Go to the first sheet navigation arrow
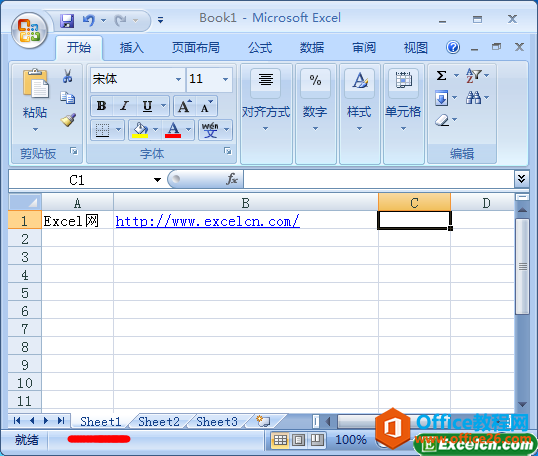538x456 pixels. click(x=17, y=421)
